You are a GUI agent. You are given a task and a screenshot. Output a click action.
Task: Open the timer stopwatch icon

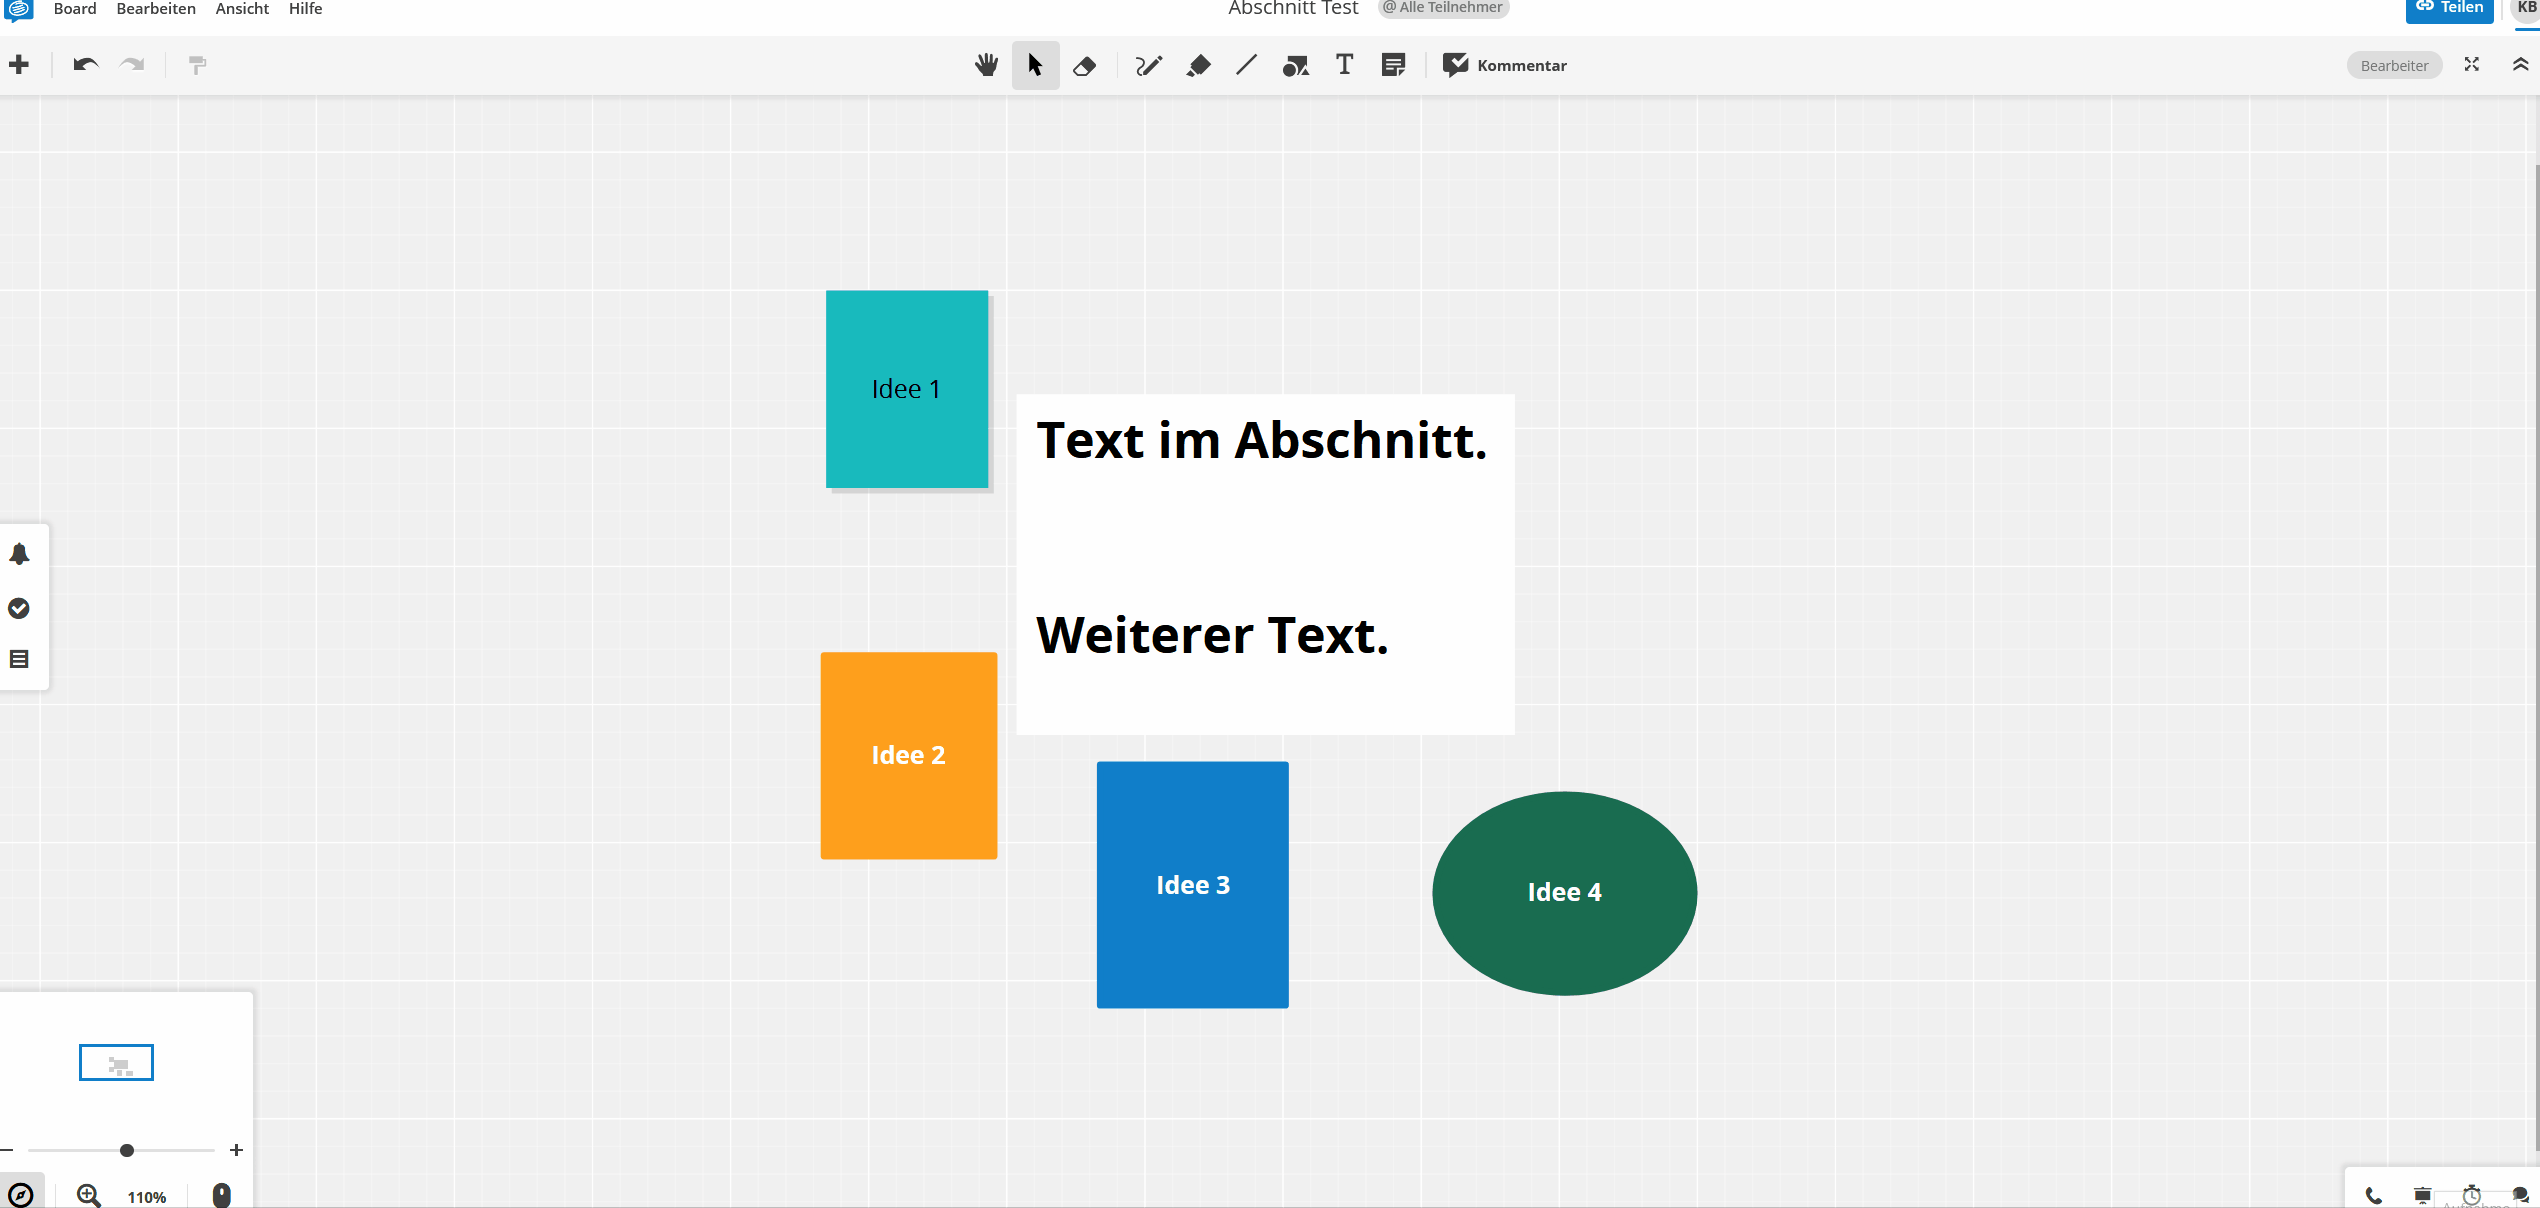click(x=2472, y=1196)
